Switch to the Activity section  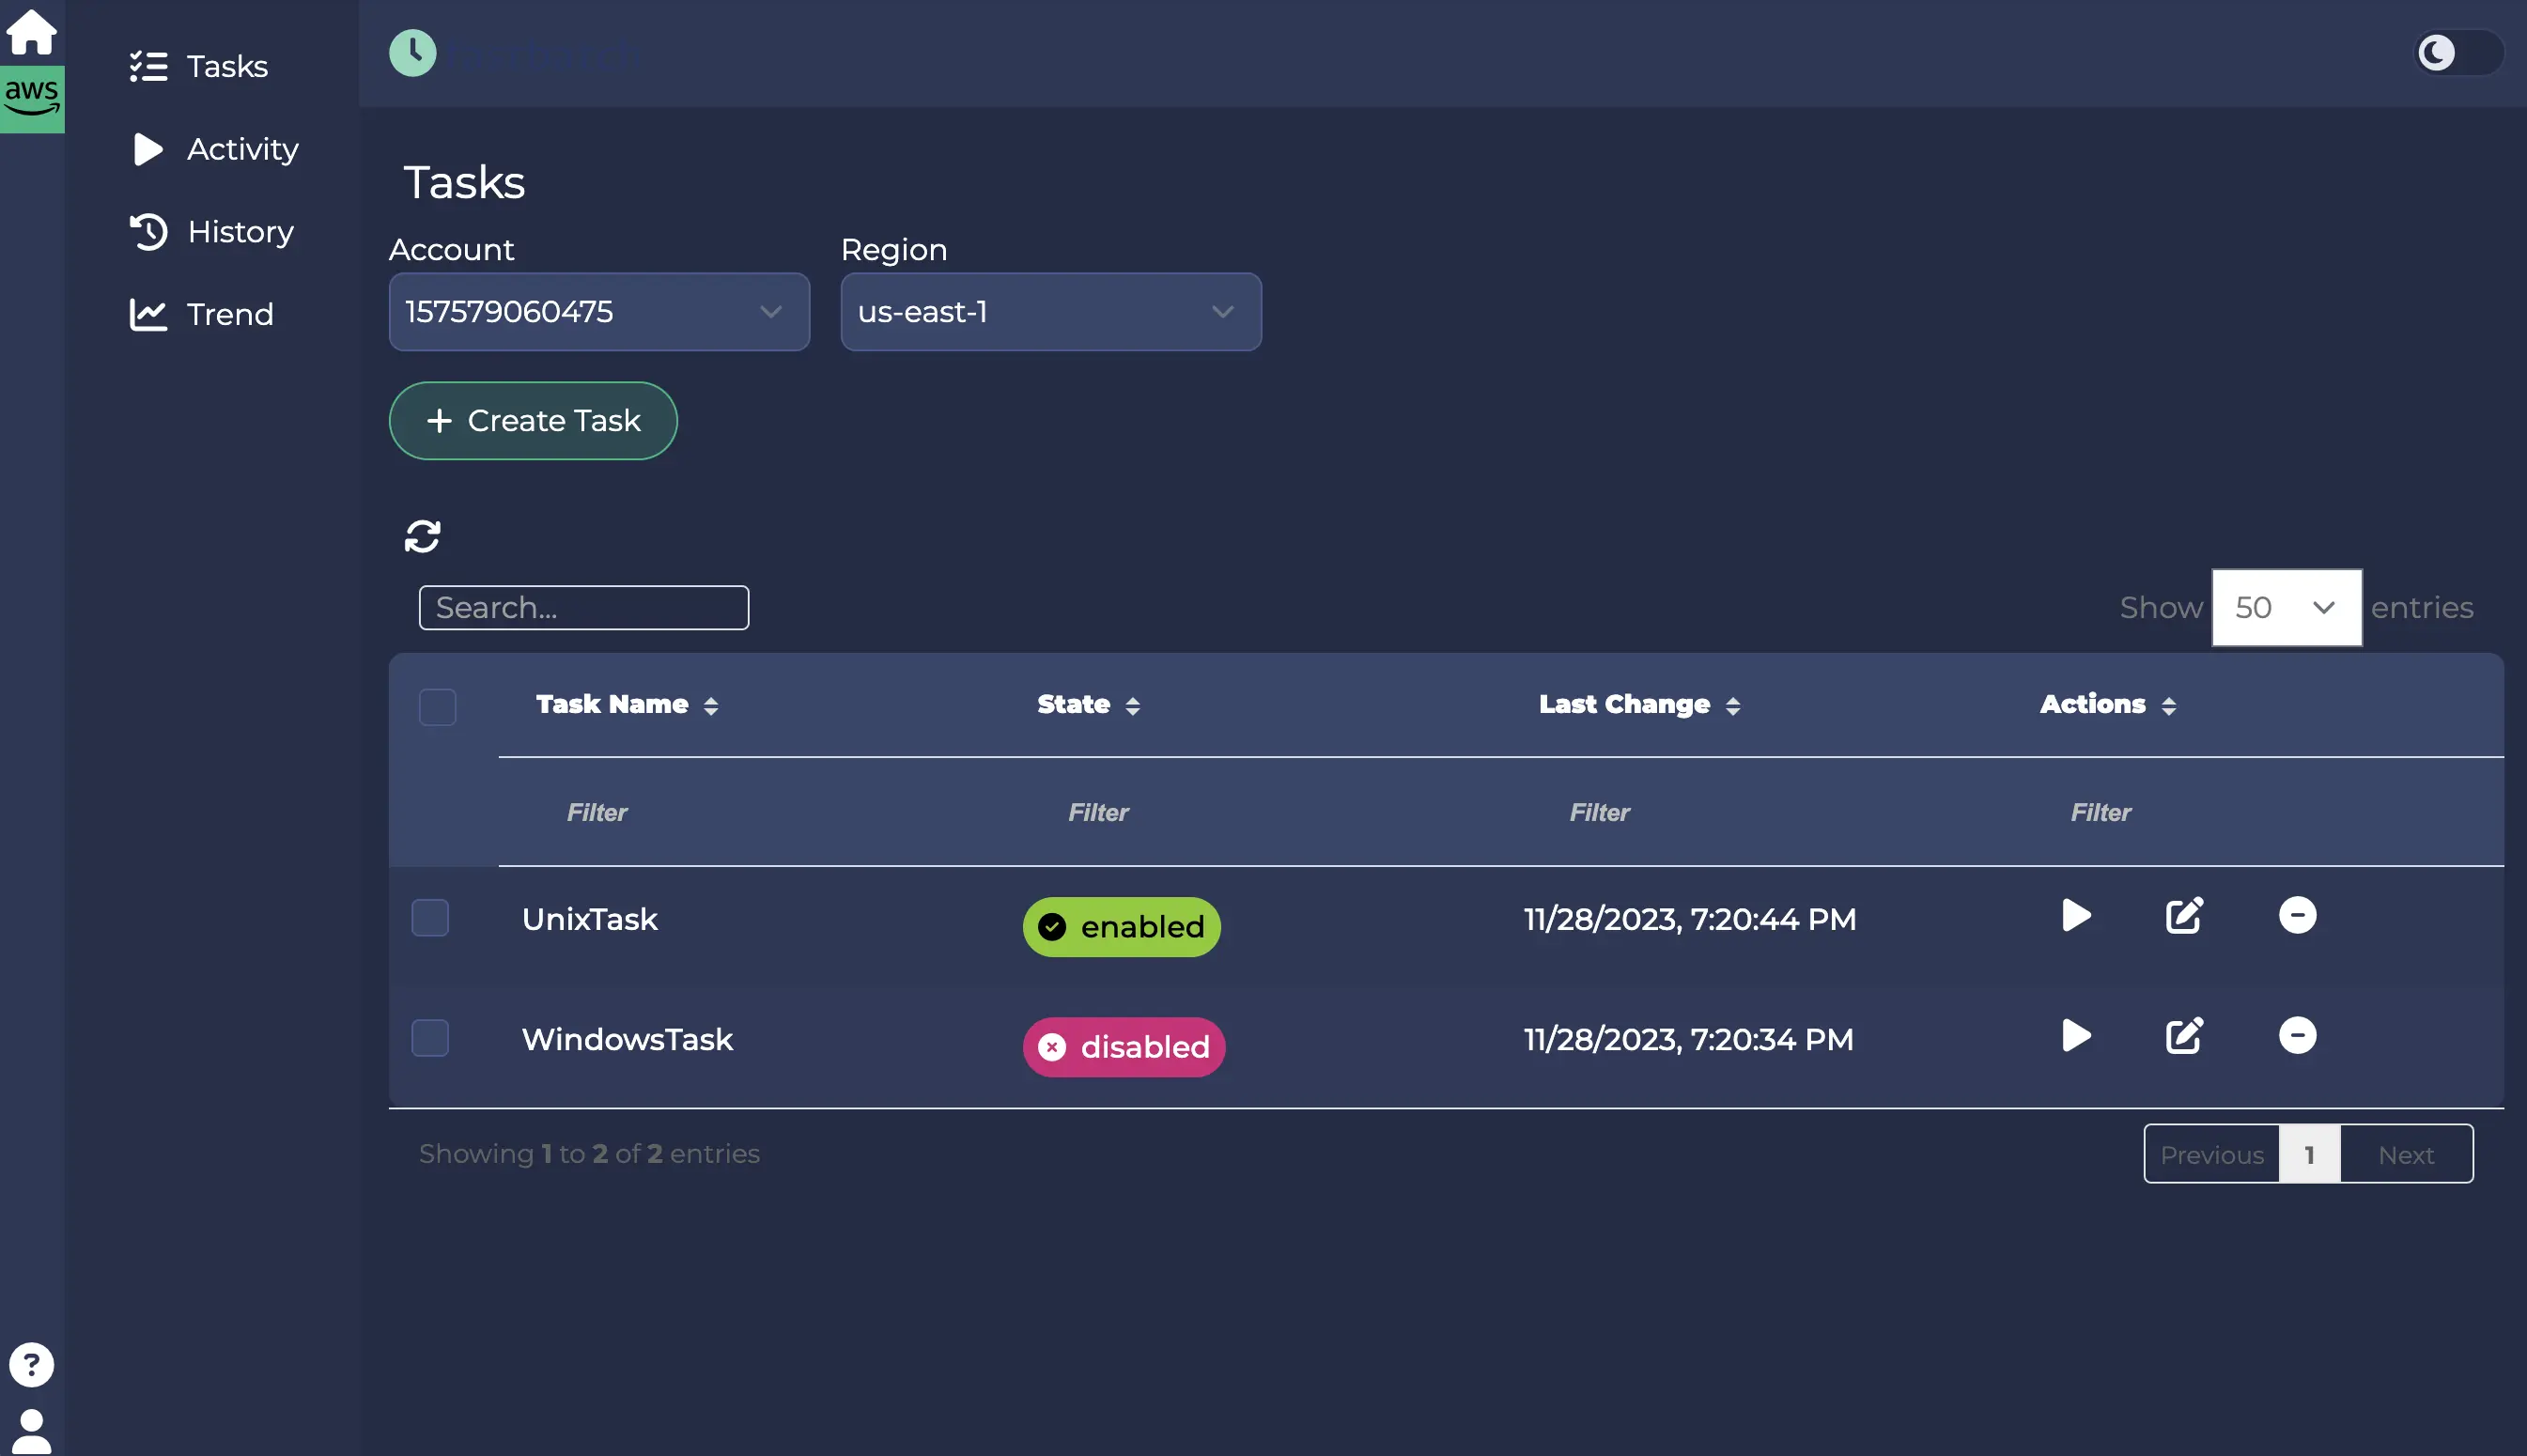[241, 148]
